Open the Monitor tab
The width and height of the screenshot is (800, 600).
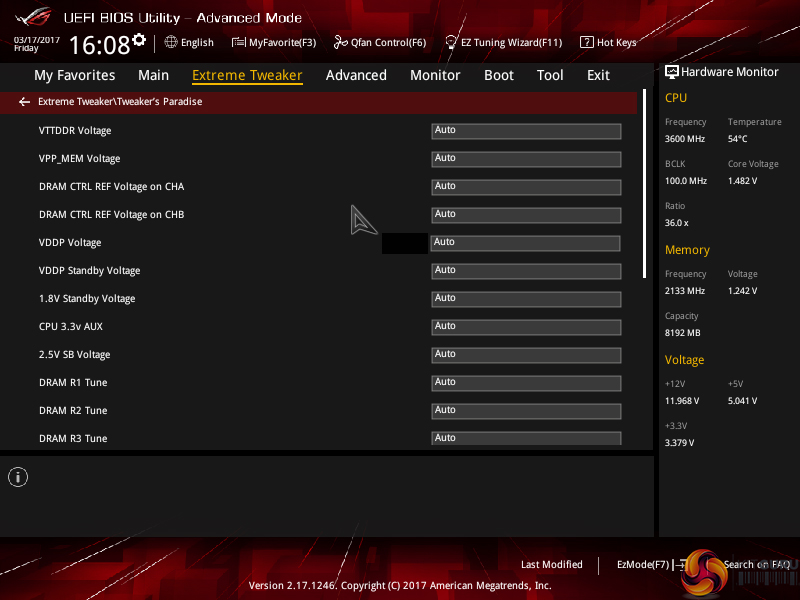(435, 75)
